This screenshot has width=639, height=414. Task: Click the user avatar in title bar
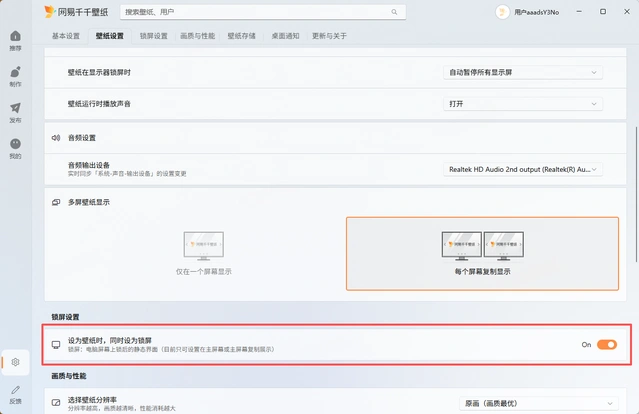click(x=503, y=12)
